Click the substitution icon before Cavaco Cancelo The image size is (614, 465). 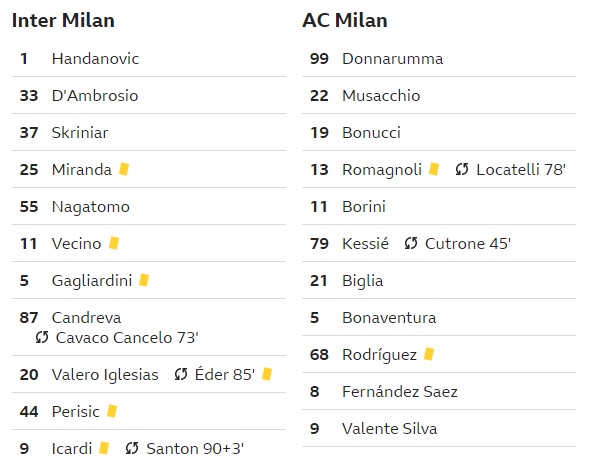pyautogui.click(x=42, y=337)
